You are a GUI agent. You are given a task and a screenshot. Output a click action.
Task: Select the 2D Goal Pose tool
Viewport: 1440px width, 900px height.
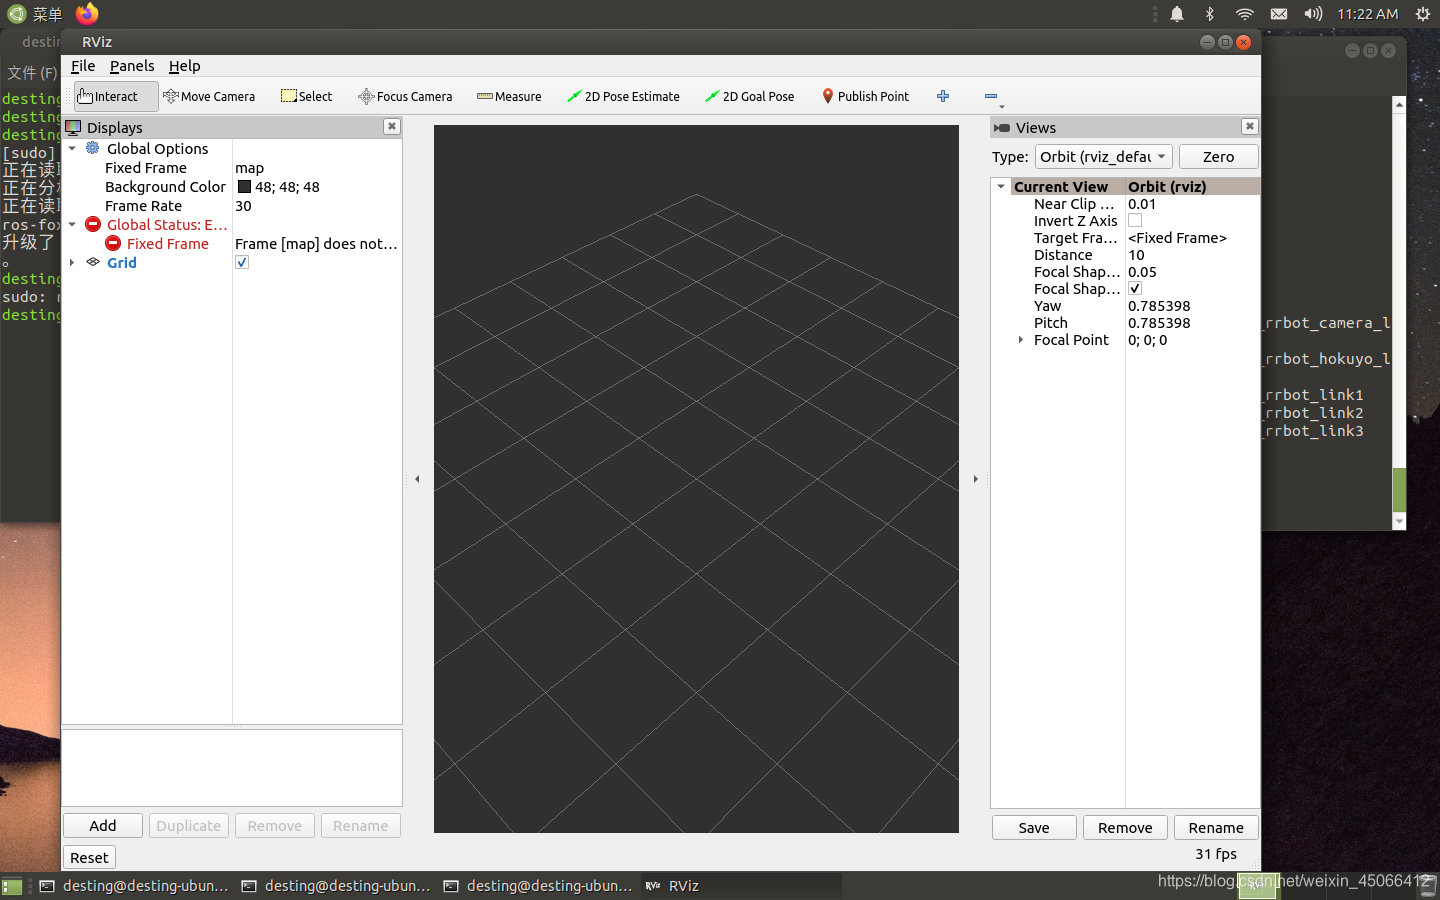750,96
